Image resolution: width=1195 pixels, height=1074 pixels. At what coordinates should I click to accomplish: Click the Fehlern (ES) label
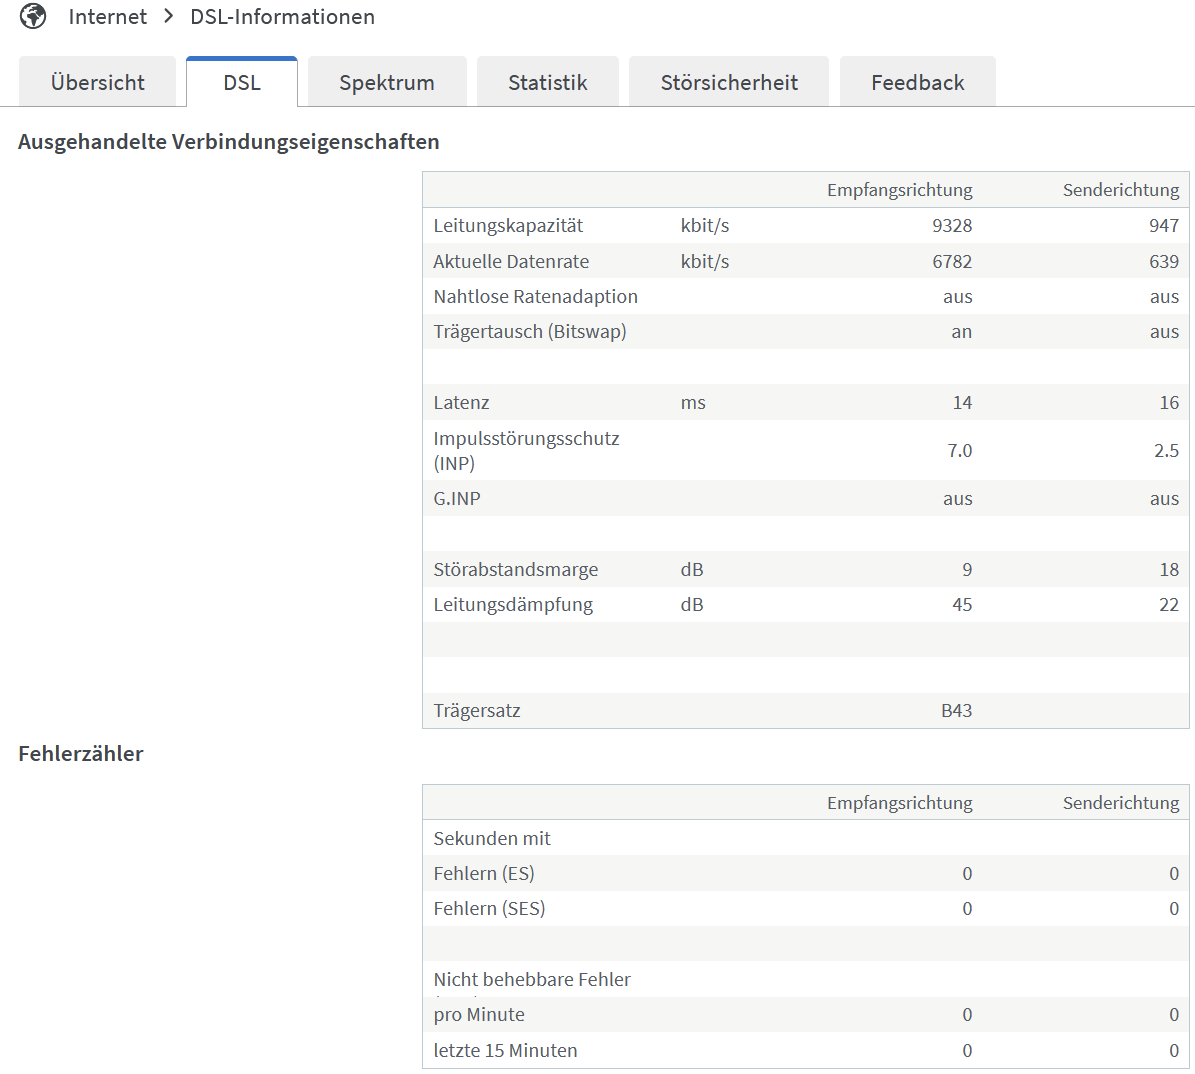(484, 874)
